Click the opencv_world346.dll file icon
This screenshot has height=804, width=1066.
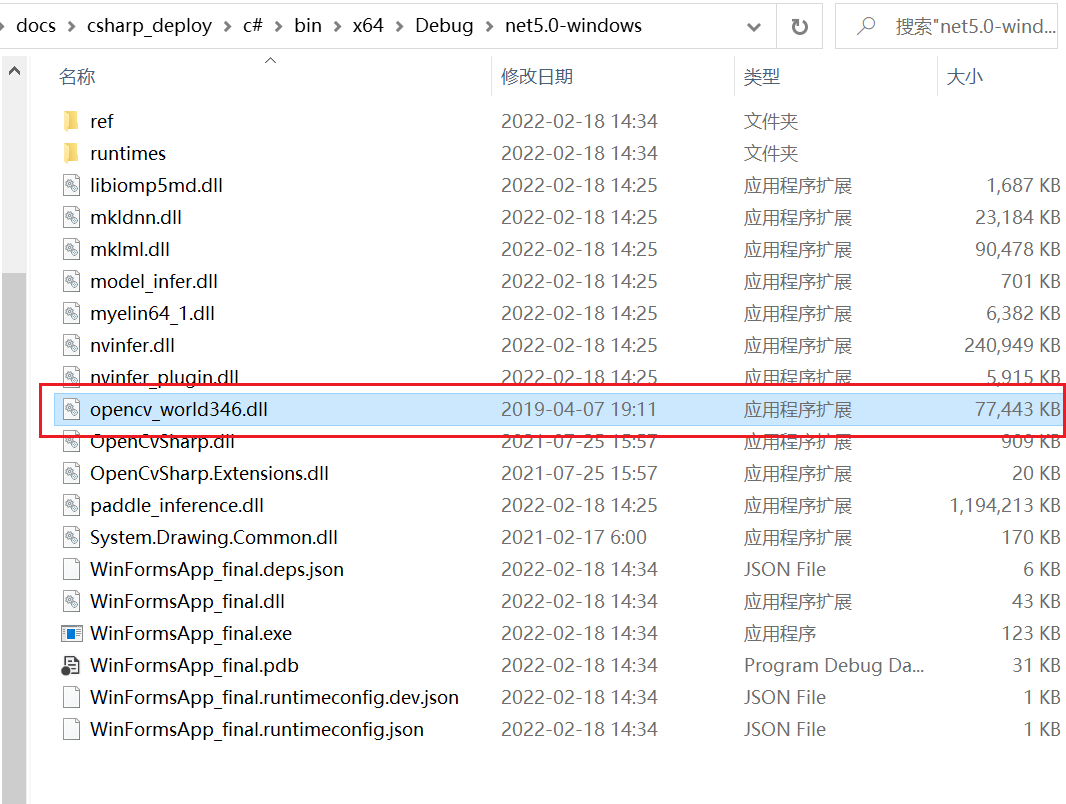tap(70, 409)
